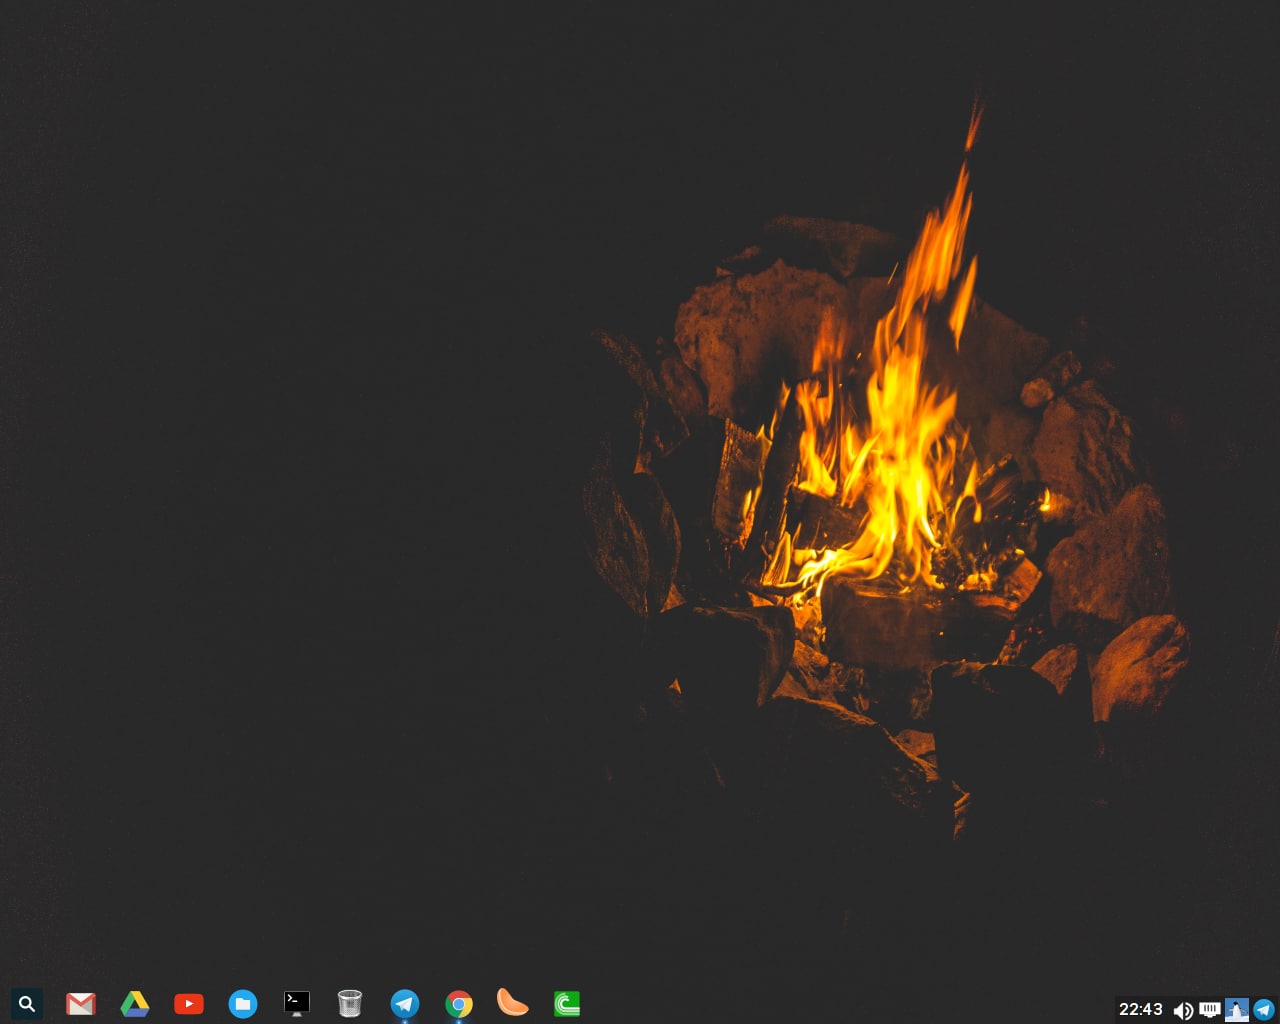Screen dimensions: 1280x1024
Task: Launch YouTube from the taskbar
Action: pos(189,1004)
